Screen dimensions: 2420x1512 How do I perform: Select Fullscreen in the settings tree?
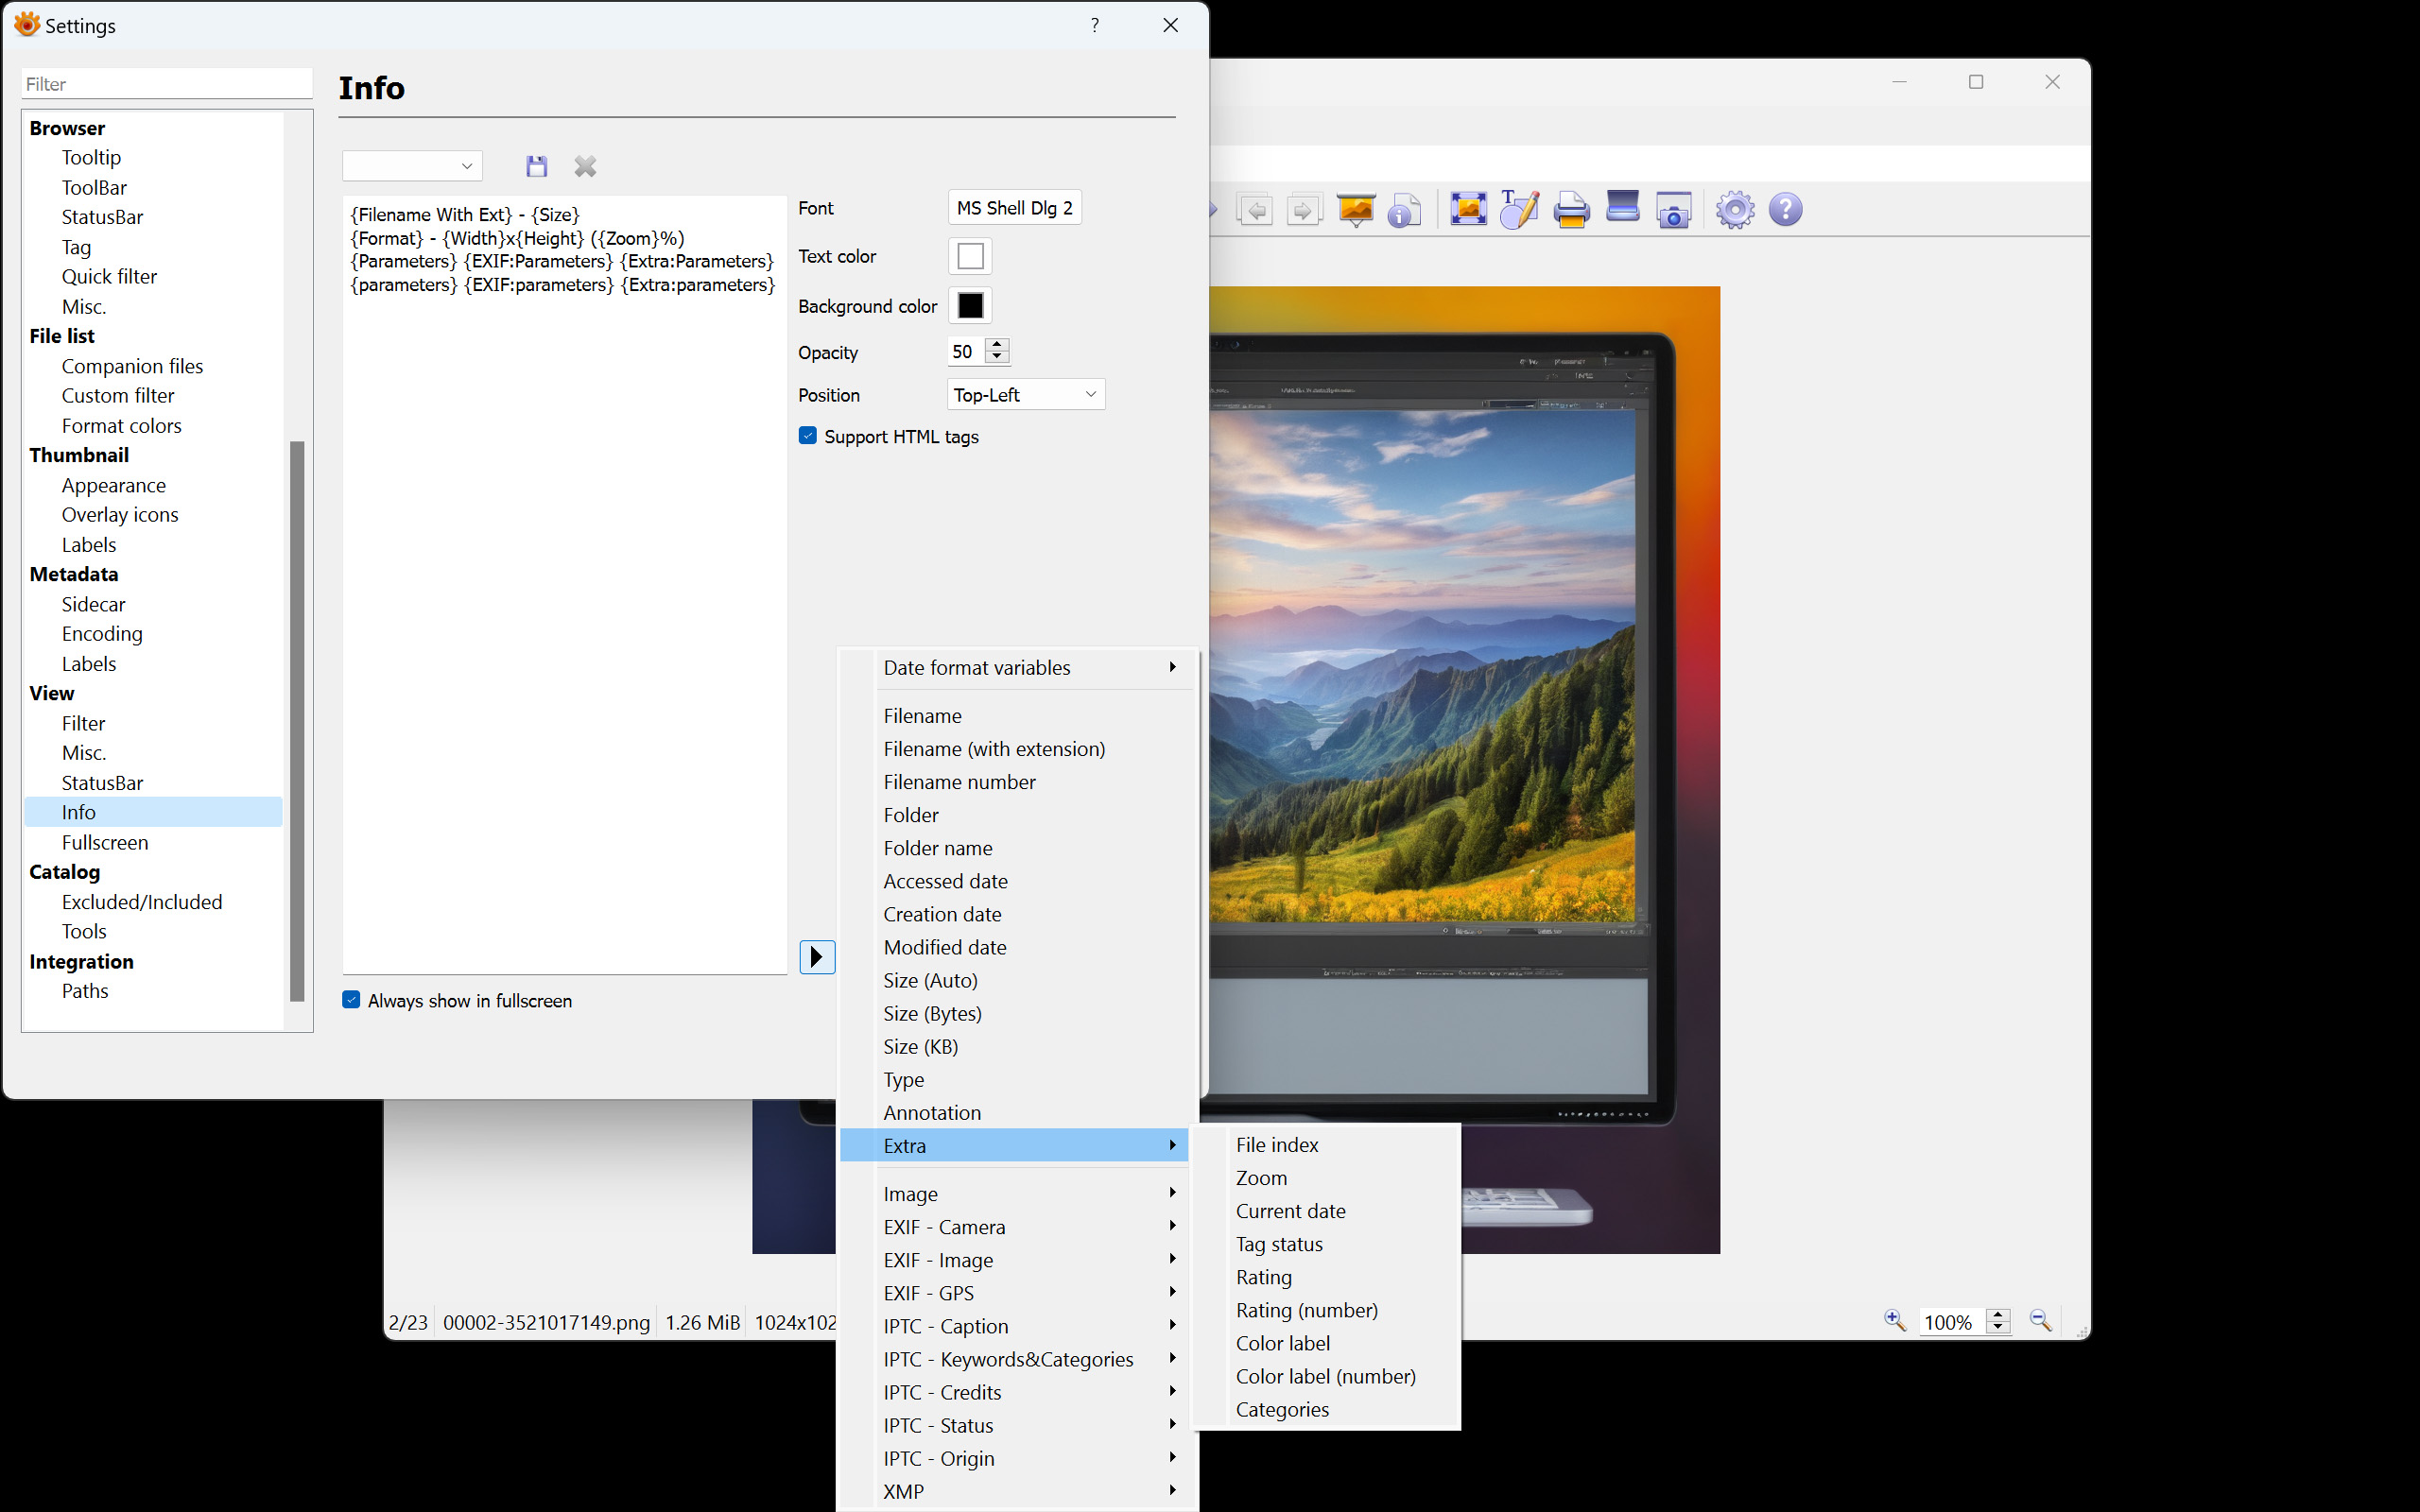tap(105, 842)
